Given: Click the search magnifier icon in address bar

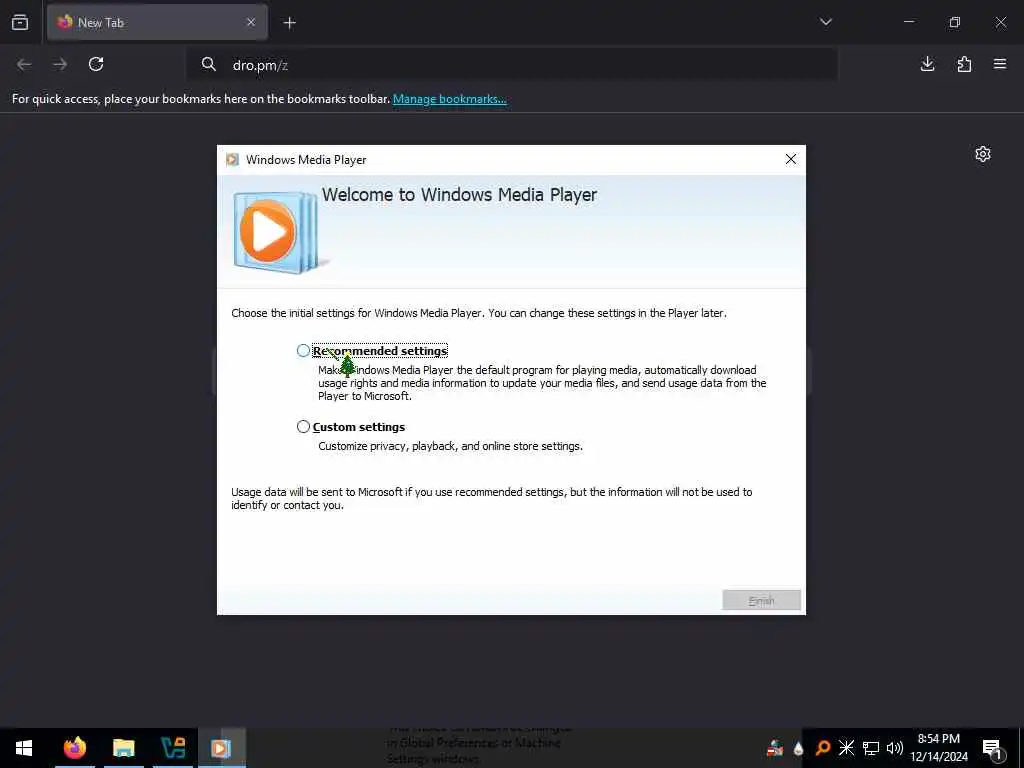Looking at the screenshot, I should click(208, 64).
